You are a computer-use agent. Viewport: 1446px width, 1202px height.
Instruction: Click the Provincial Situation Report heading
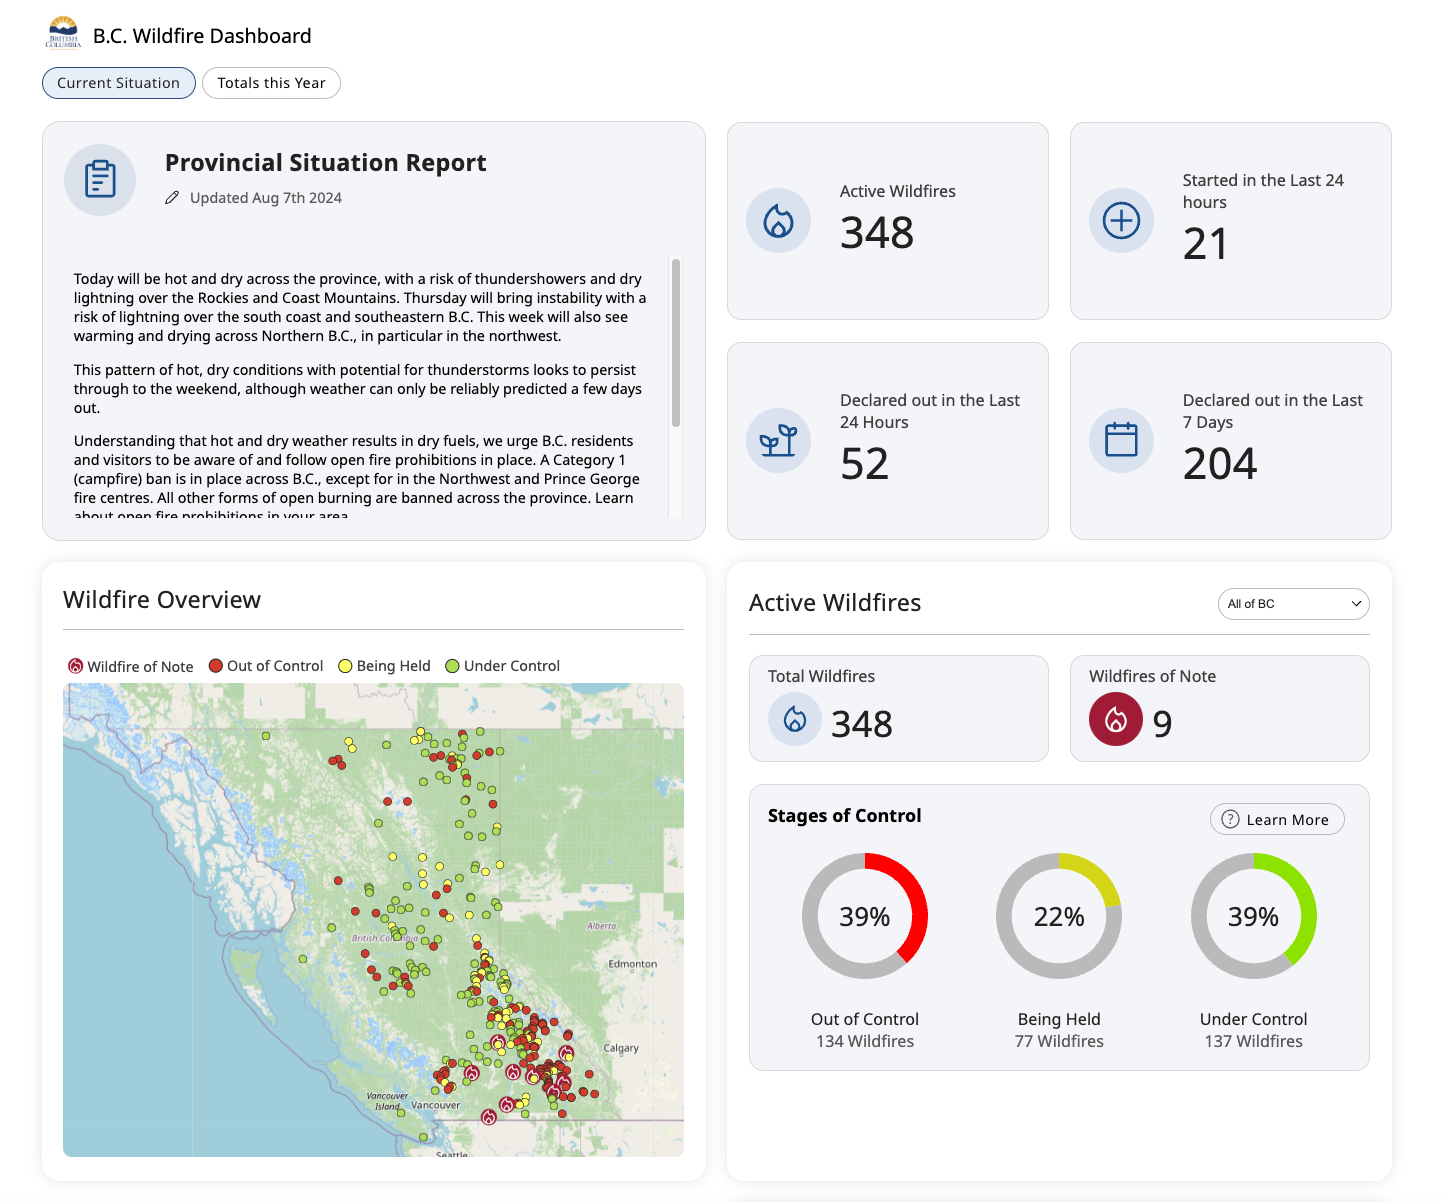(x=326, y=163)
